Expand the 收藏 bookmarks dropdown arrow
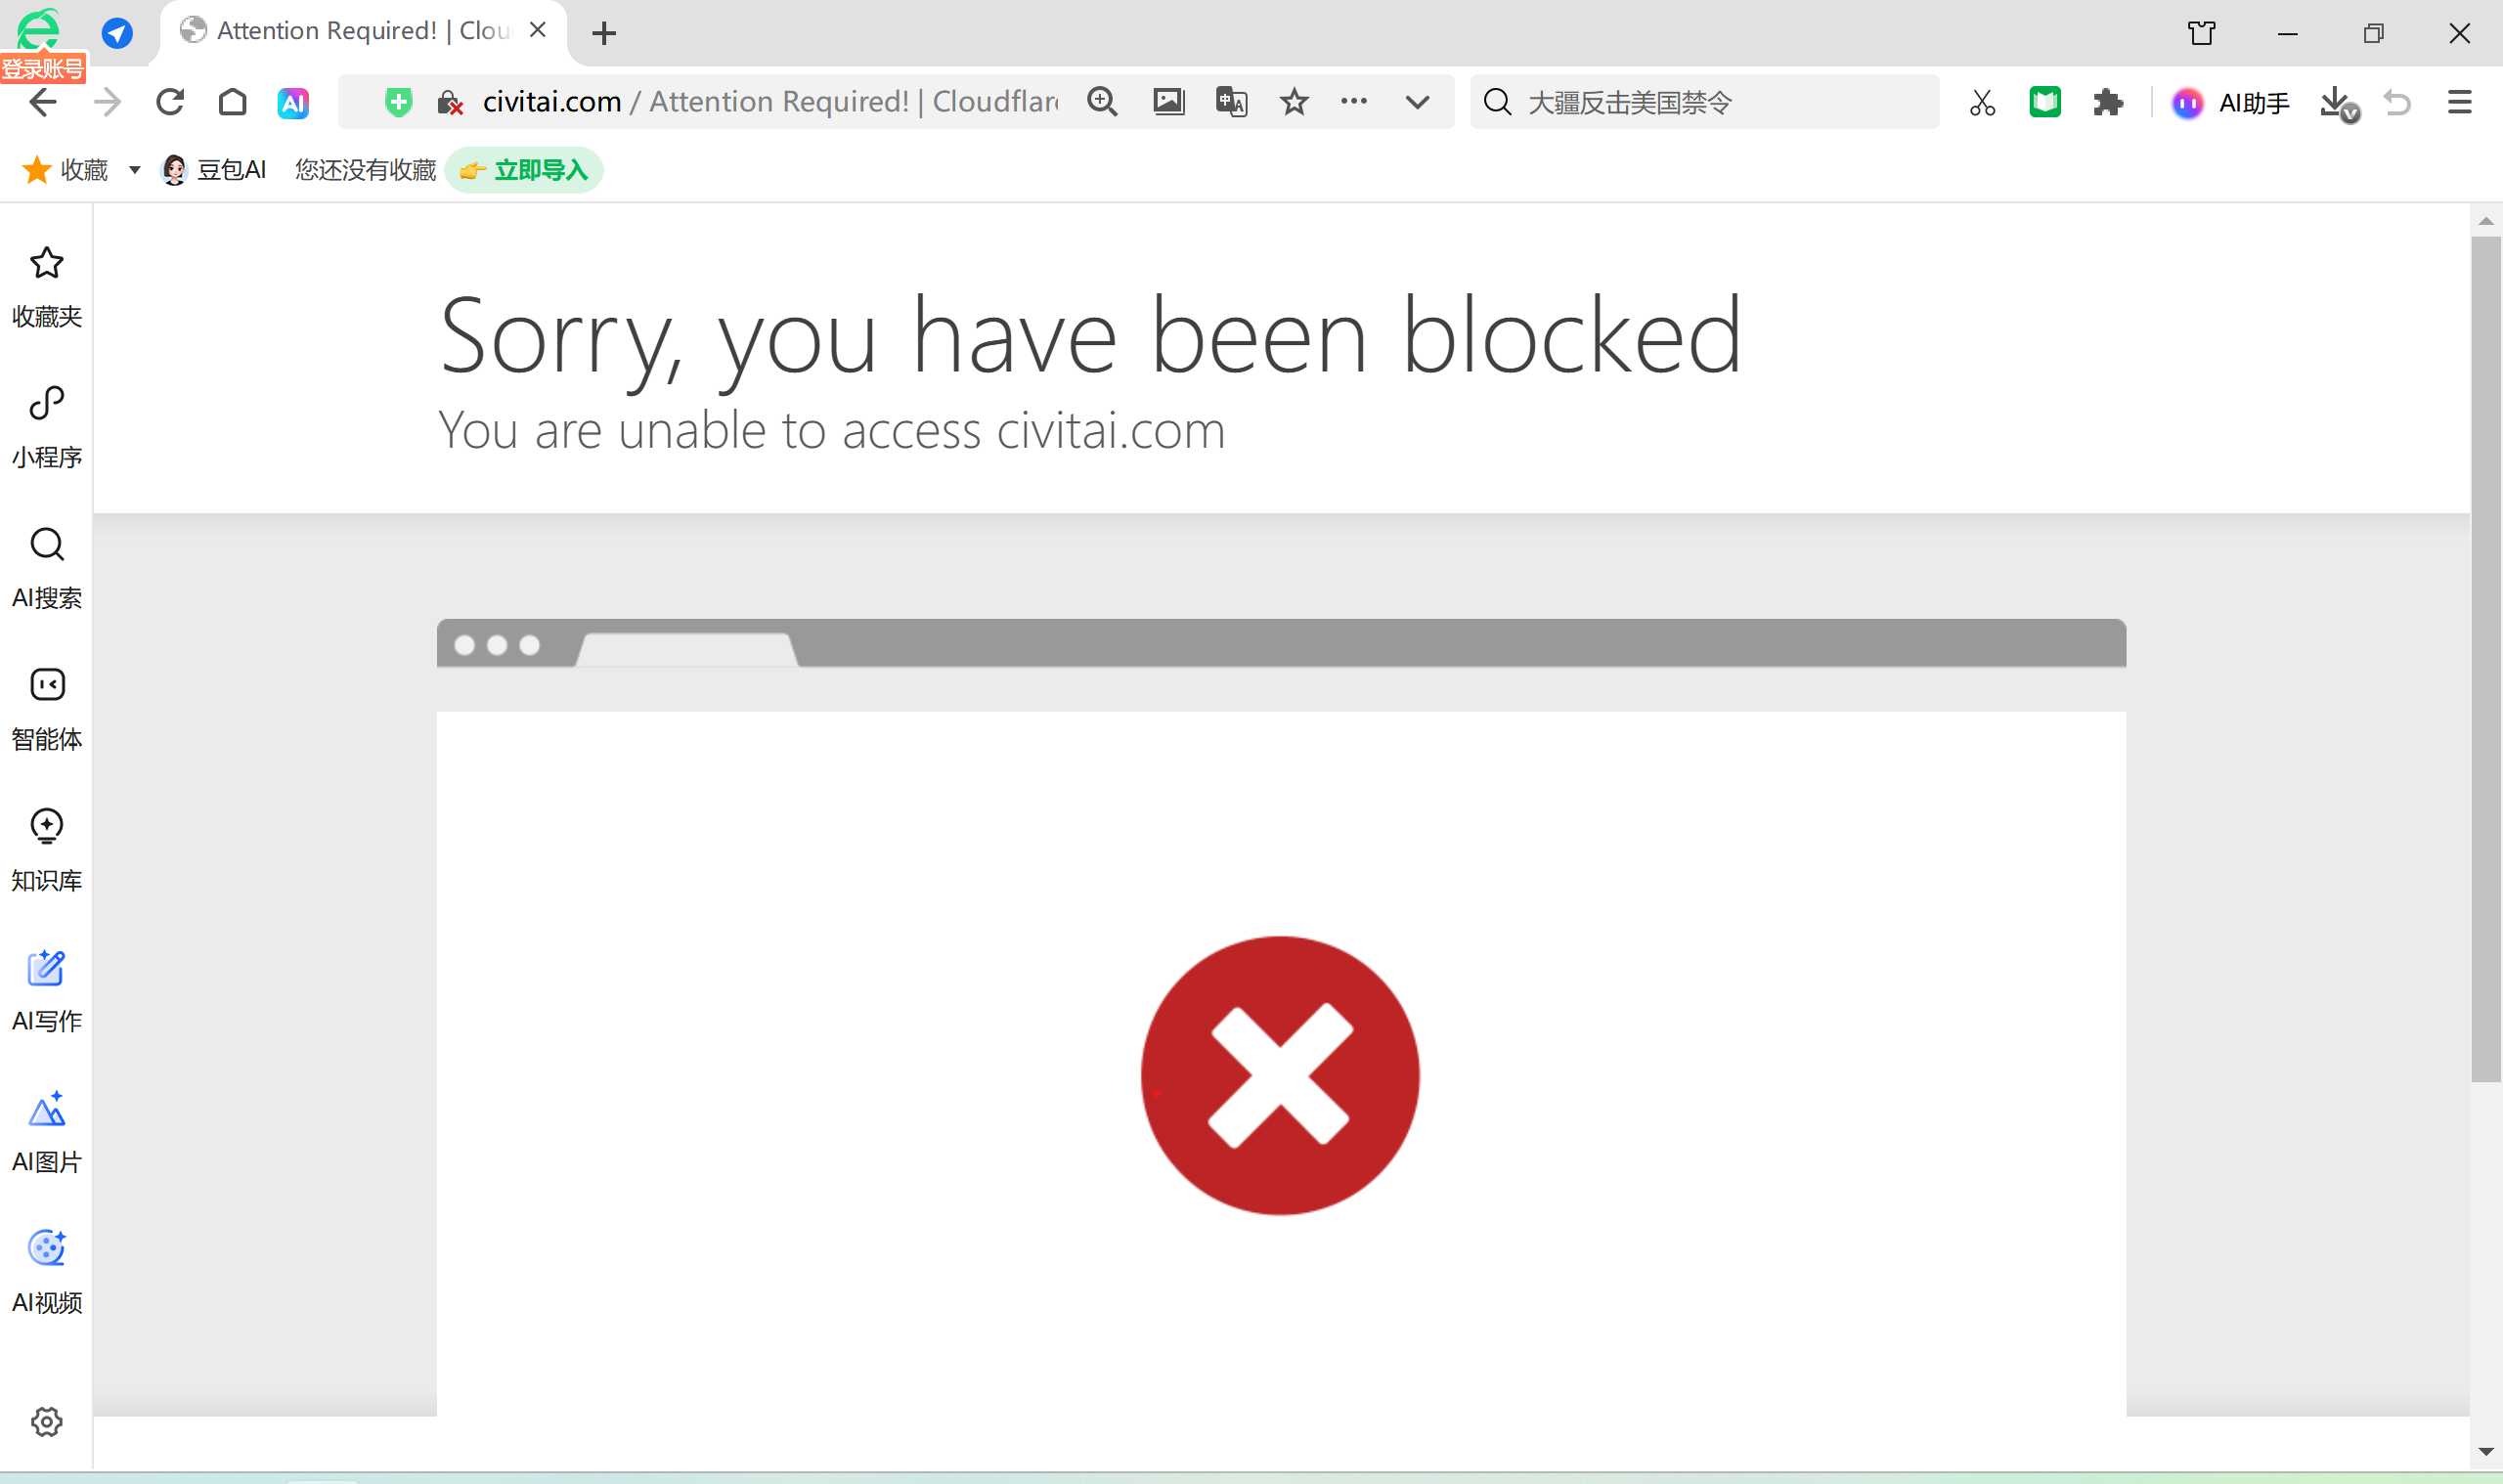This screenshot has width=2503, height=1484. click(x=134, y=170)
